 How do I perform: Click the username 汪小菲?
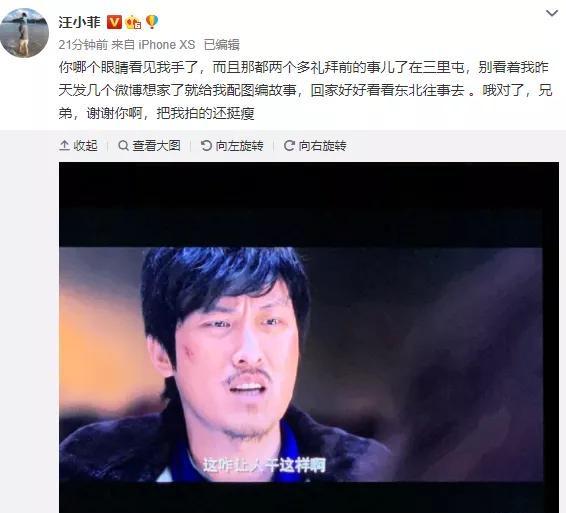pos(79,22)
